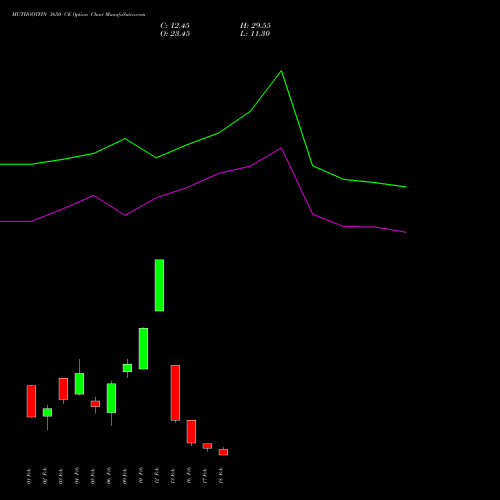This screenshot has width=500, height=500.
Task: Click the green candle above 04 Feb
Action: pos(79,384)
